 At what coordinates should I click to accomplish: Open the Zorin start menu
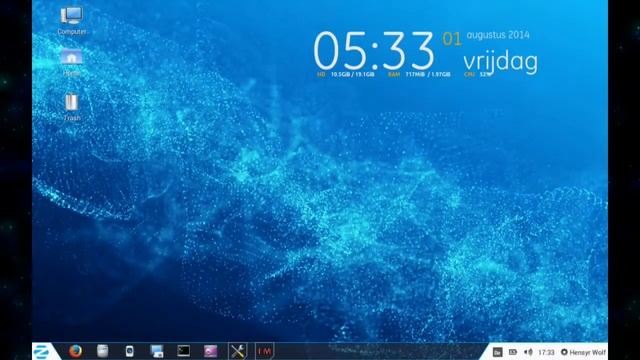pos(43,351)
